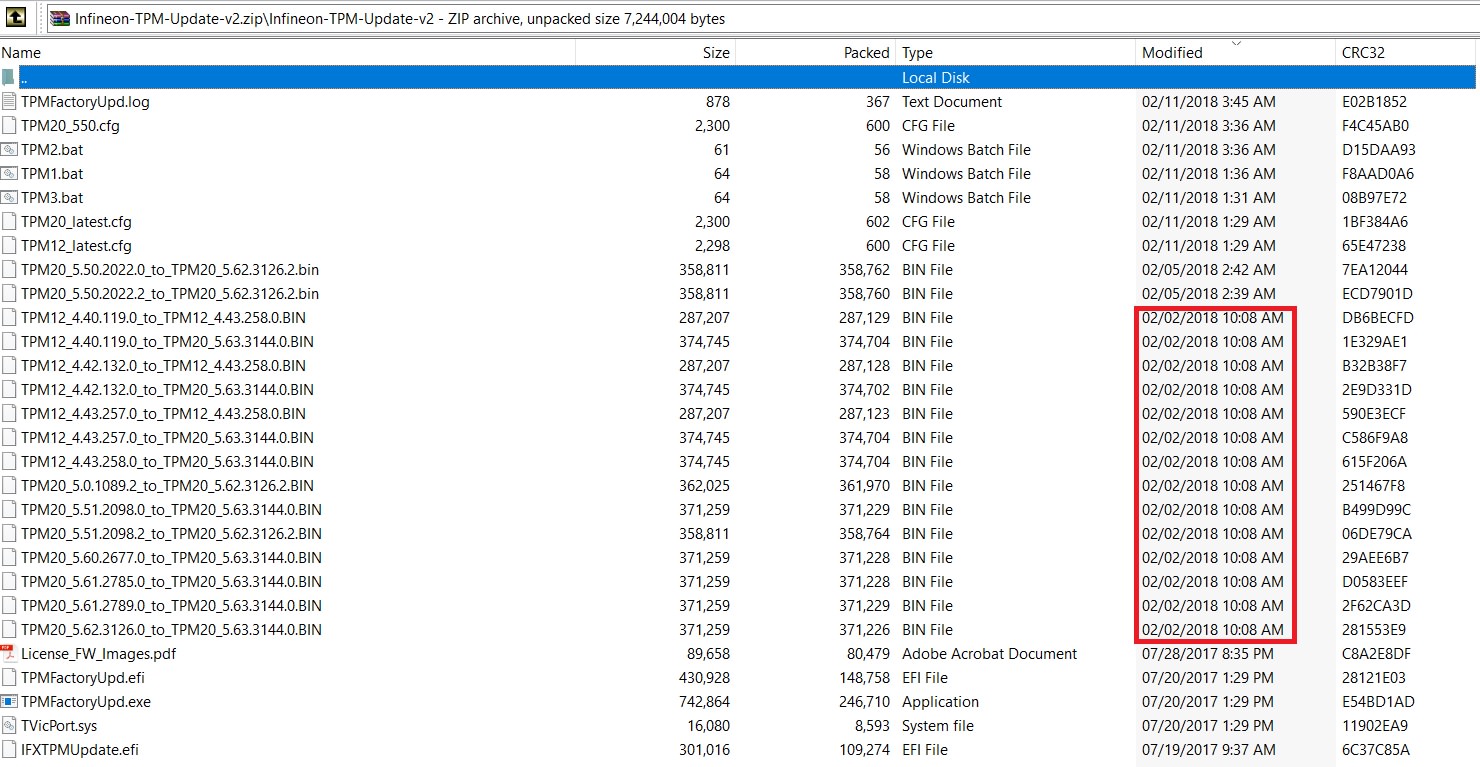Sort by the Name column header
This screenshot has height=767, width=1480.
(x=288, y=53)
